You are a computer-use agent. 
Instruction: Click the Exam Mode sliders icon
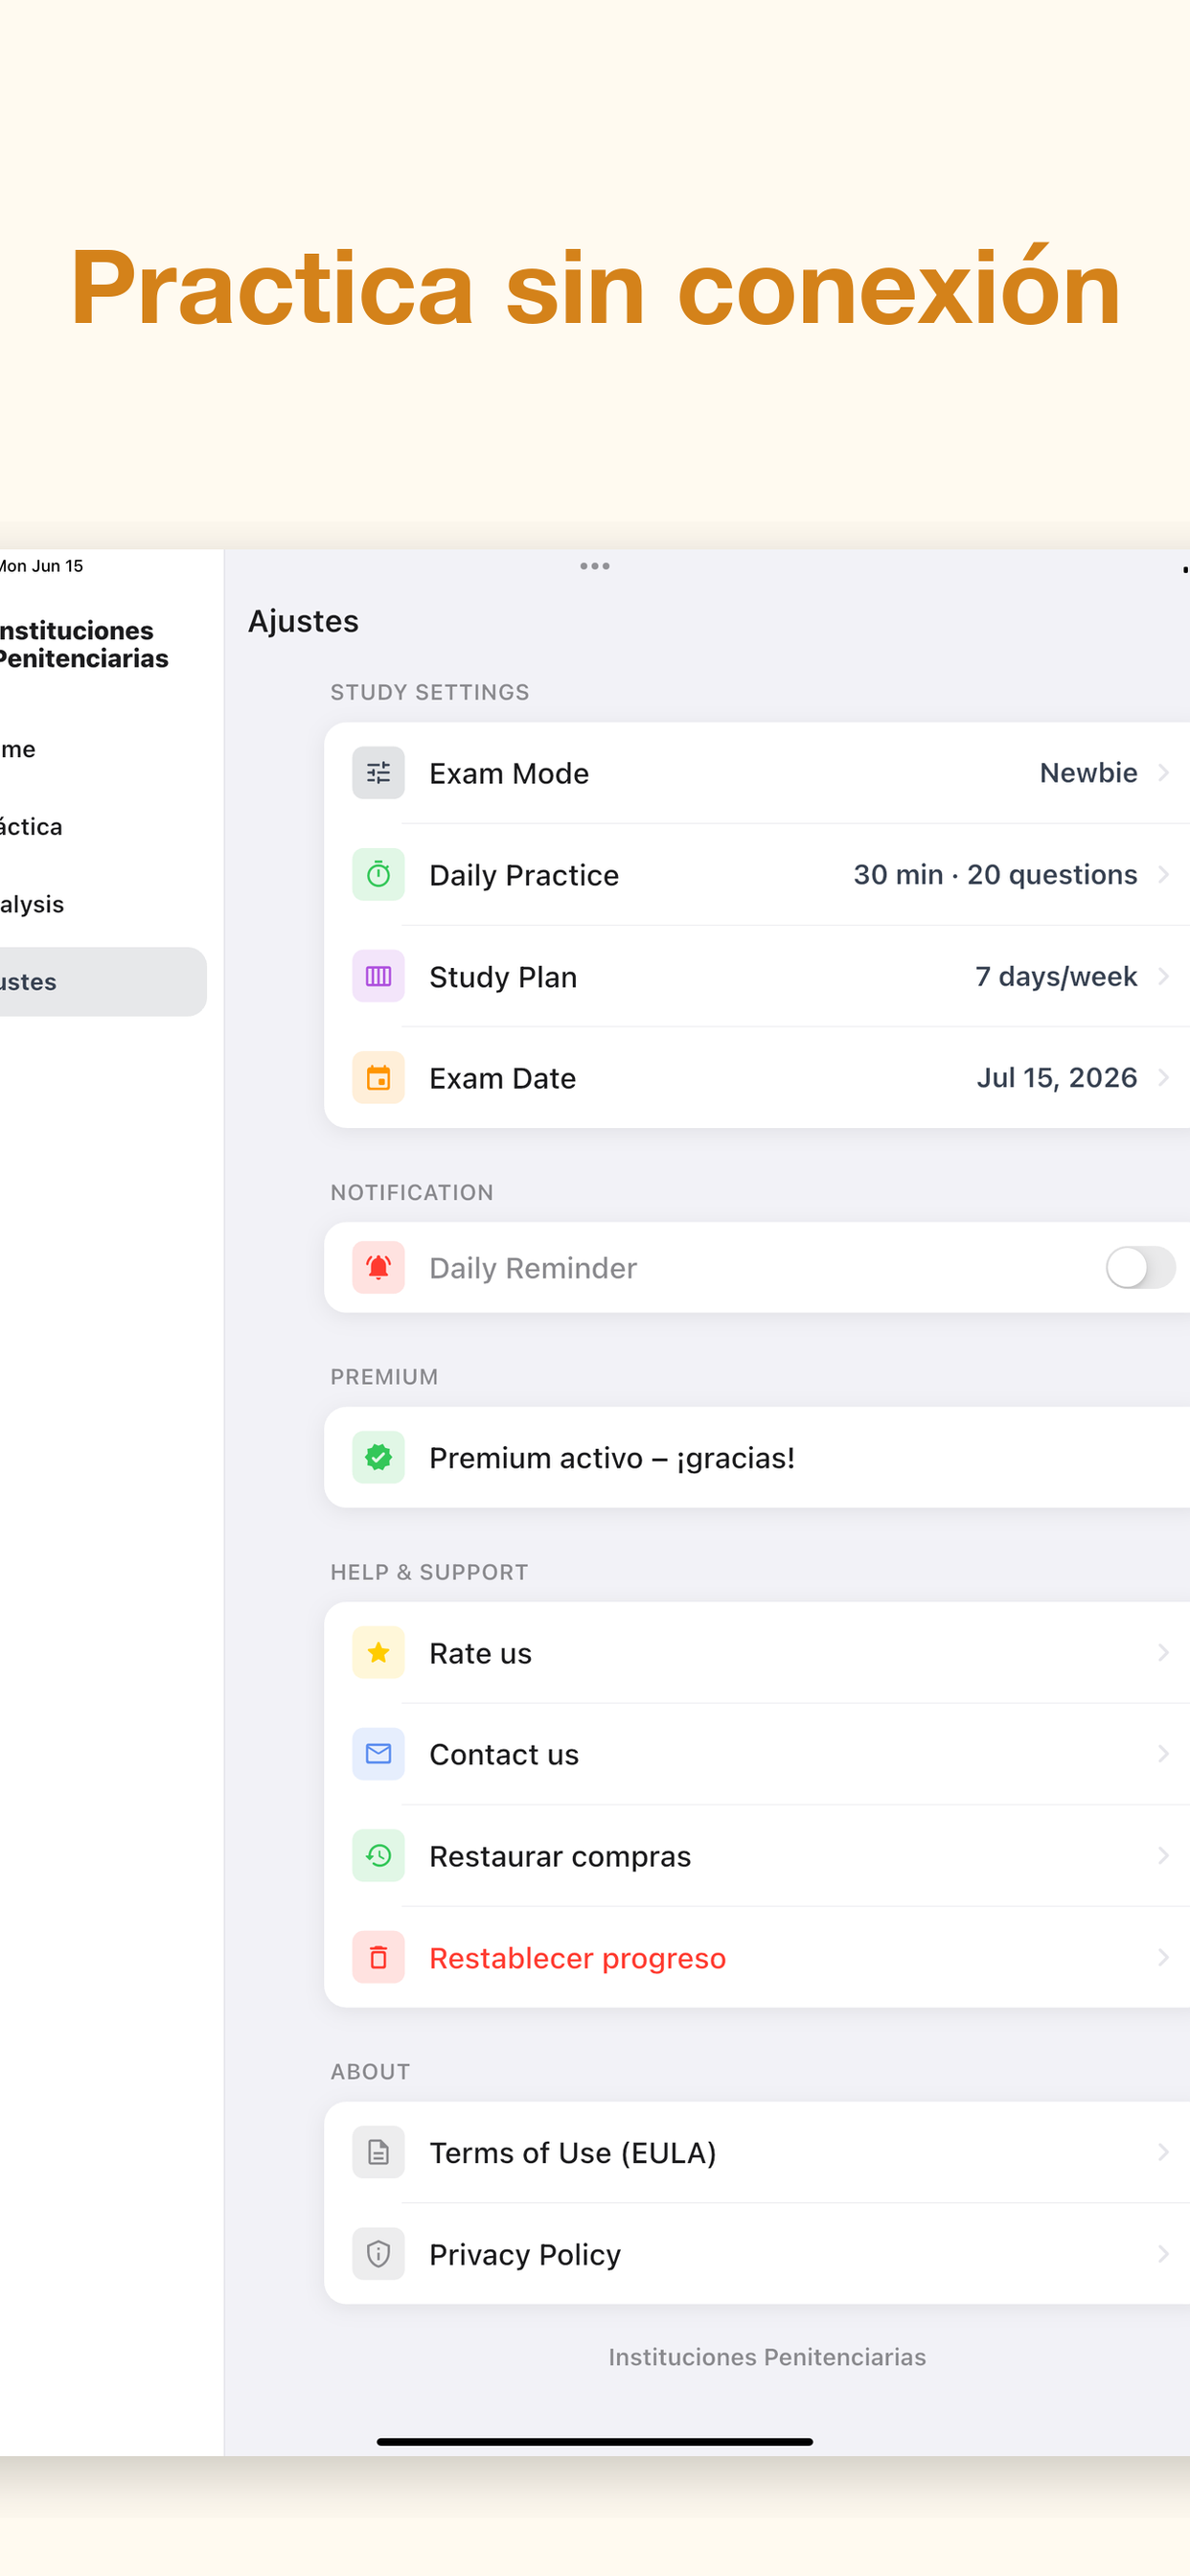click(378, 773)
